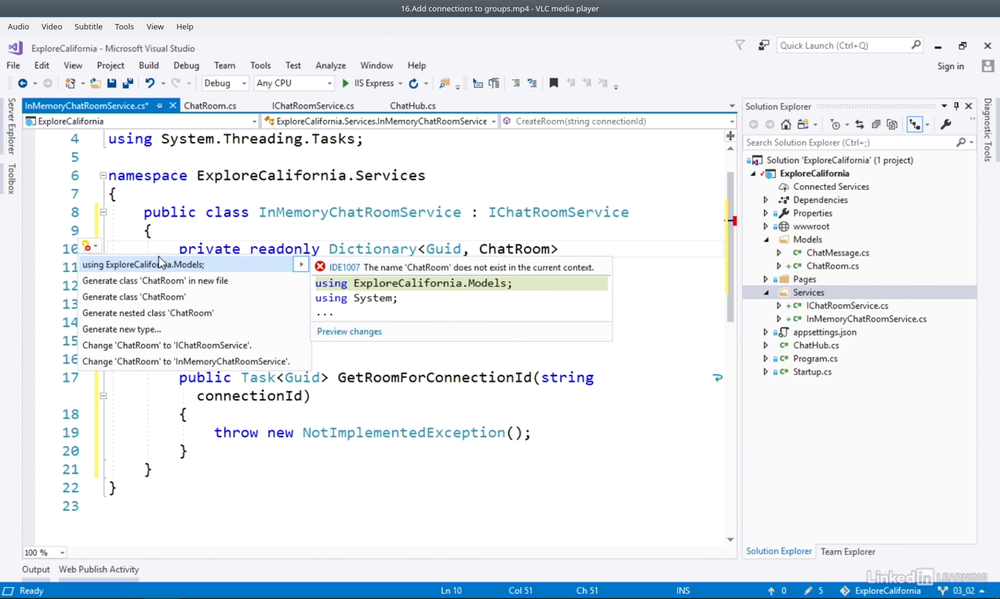
Task: Expand the wwwroot node
Action: [x=766, y=226]
